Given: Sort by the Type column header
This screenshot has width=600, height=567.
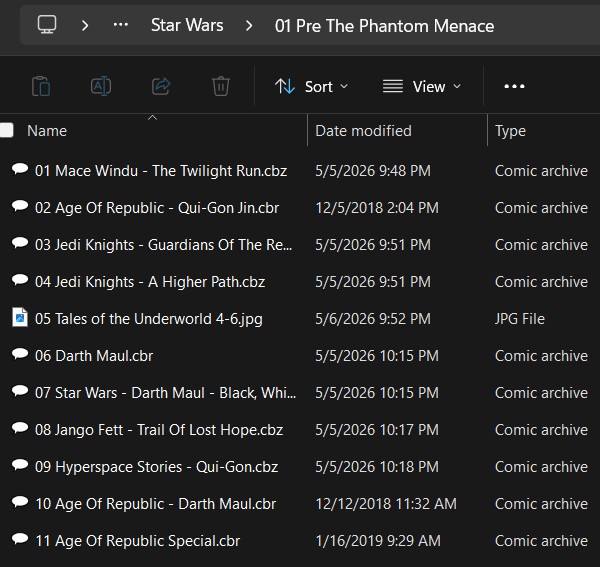Looking at the screenshot, I should (510, 131).
